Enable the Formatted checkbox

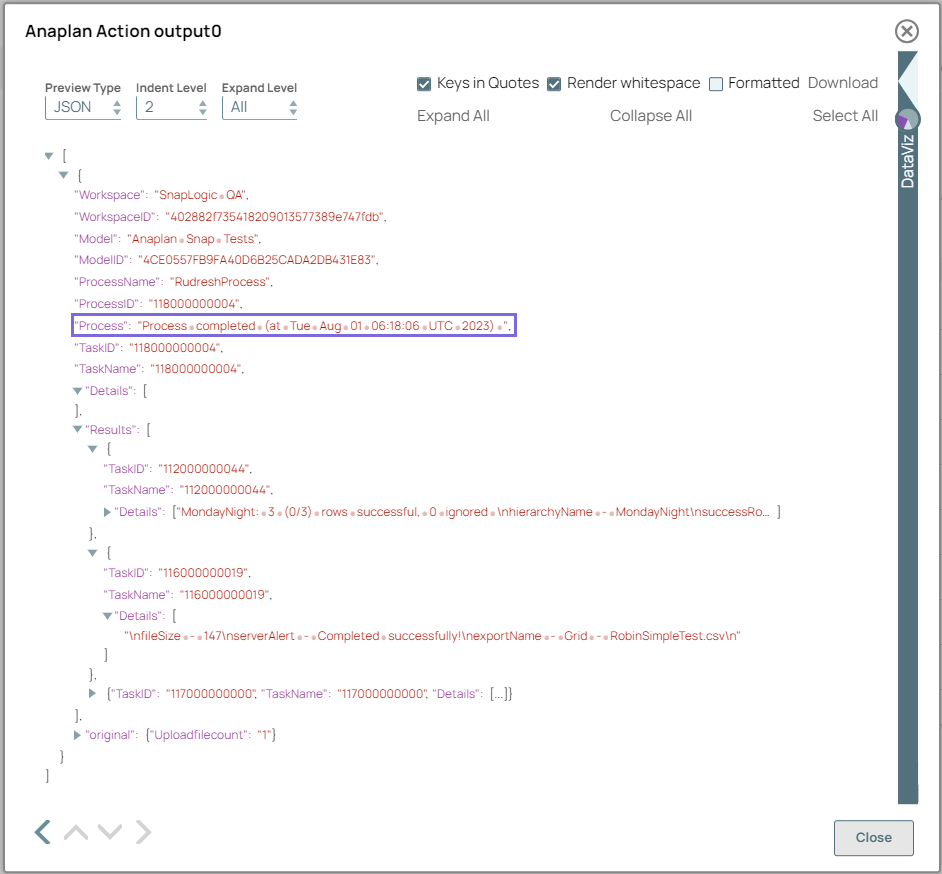tap(715, 84)
